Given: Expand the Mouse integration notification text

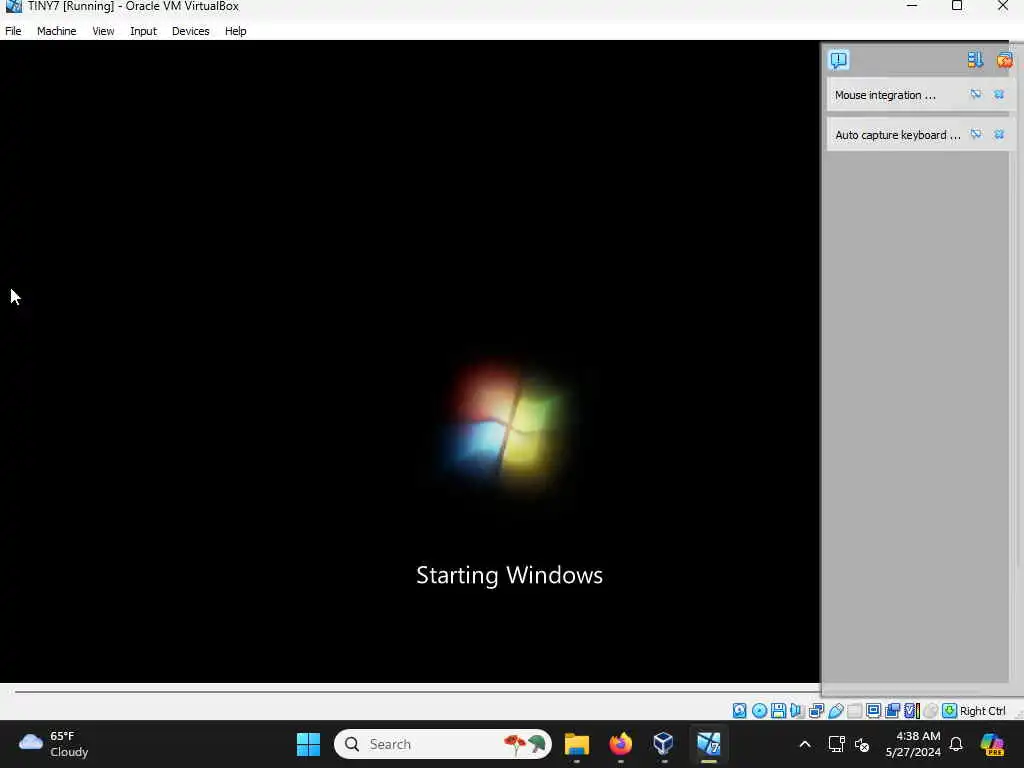Looking at the screenshot, I should (x=885, y=95).
